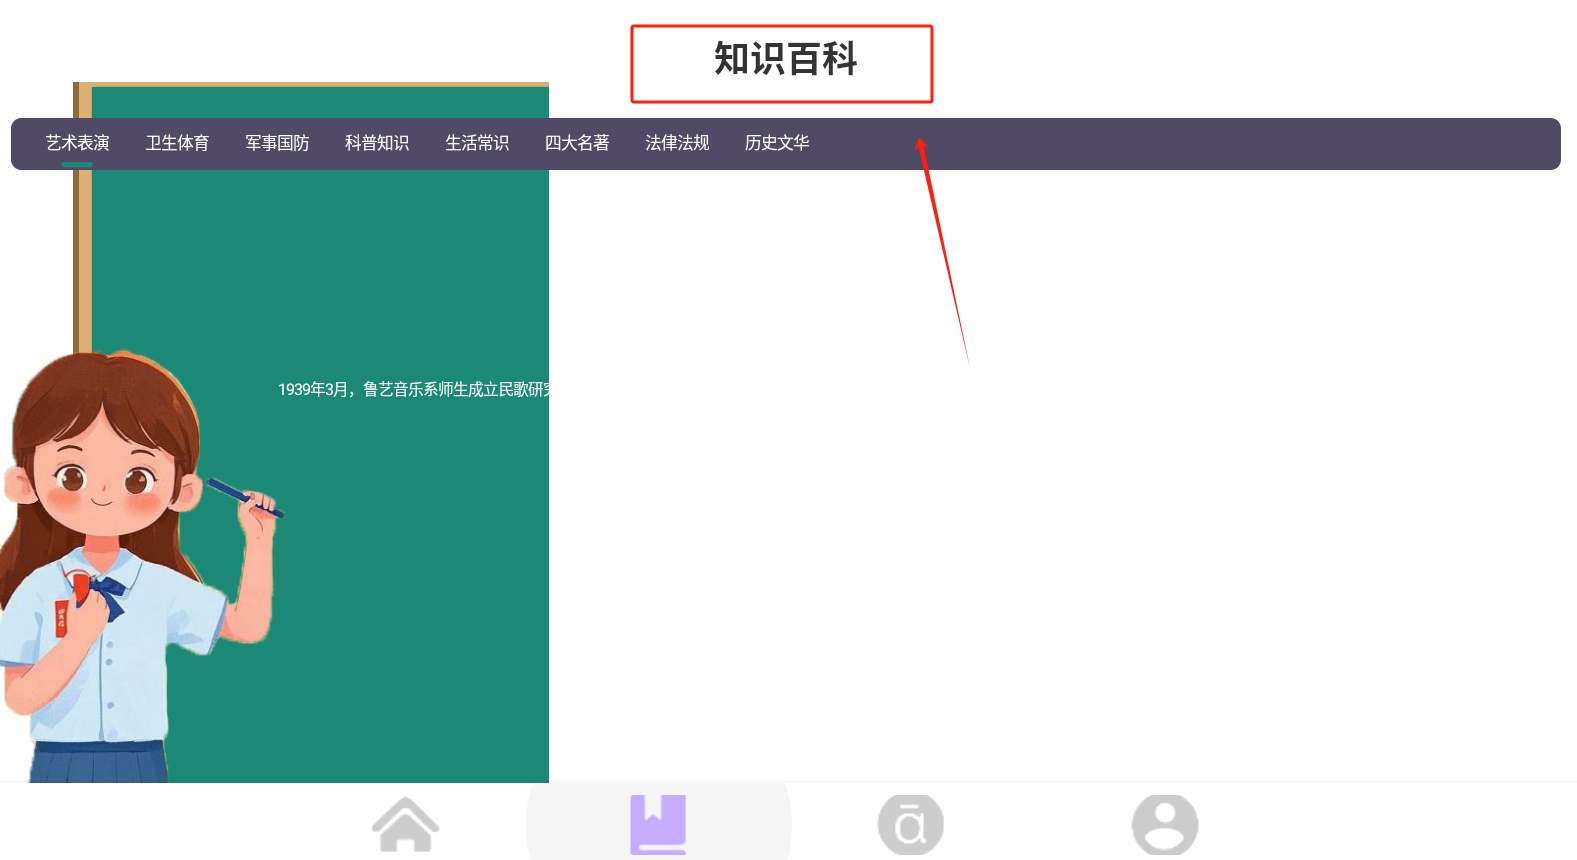
Task: Select the 历史文华 tab
Action: [x=777, y=143]
